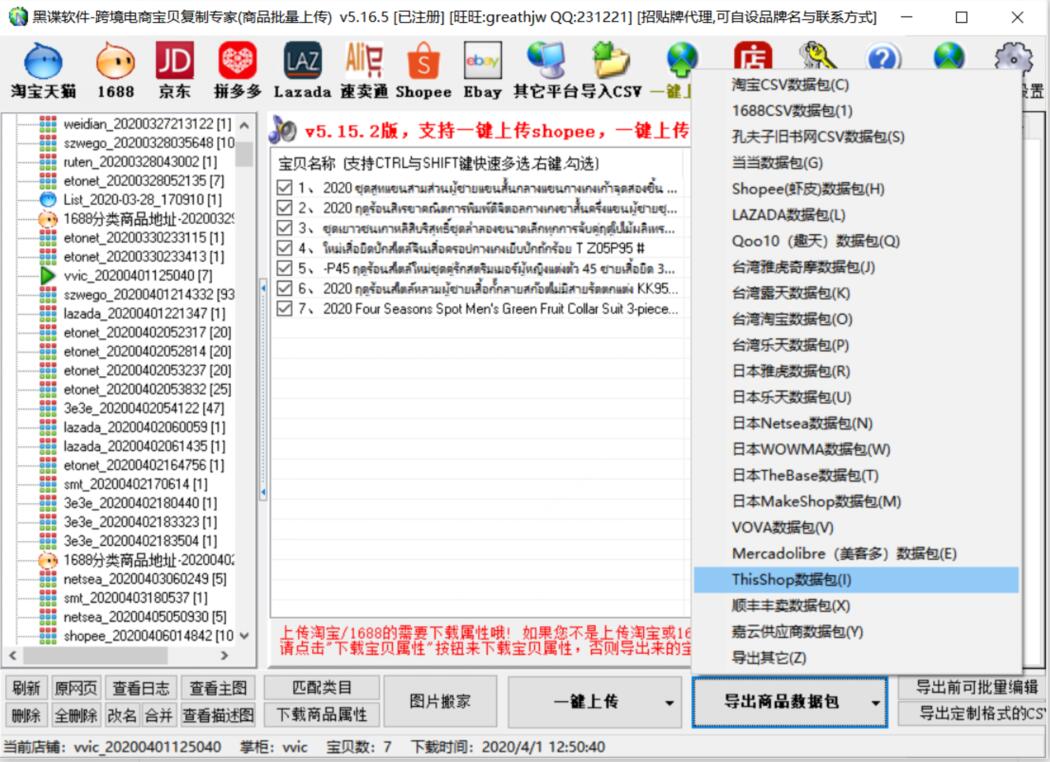
Task: Click the green globe icon near settings
Action: 950,56
